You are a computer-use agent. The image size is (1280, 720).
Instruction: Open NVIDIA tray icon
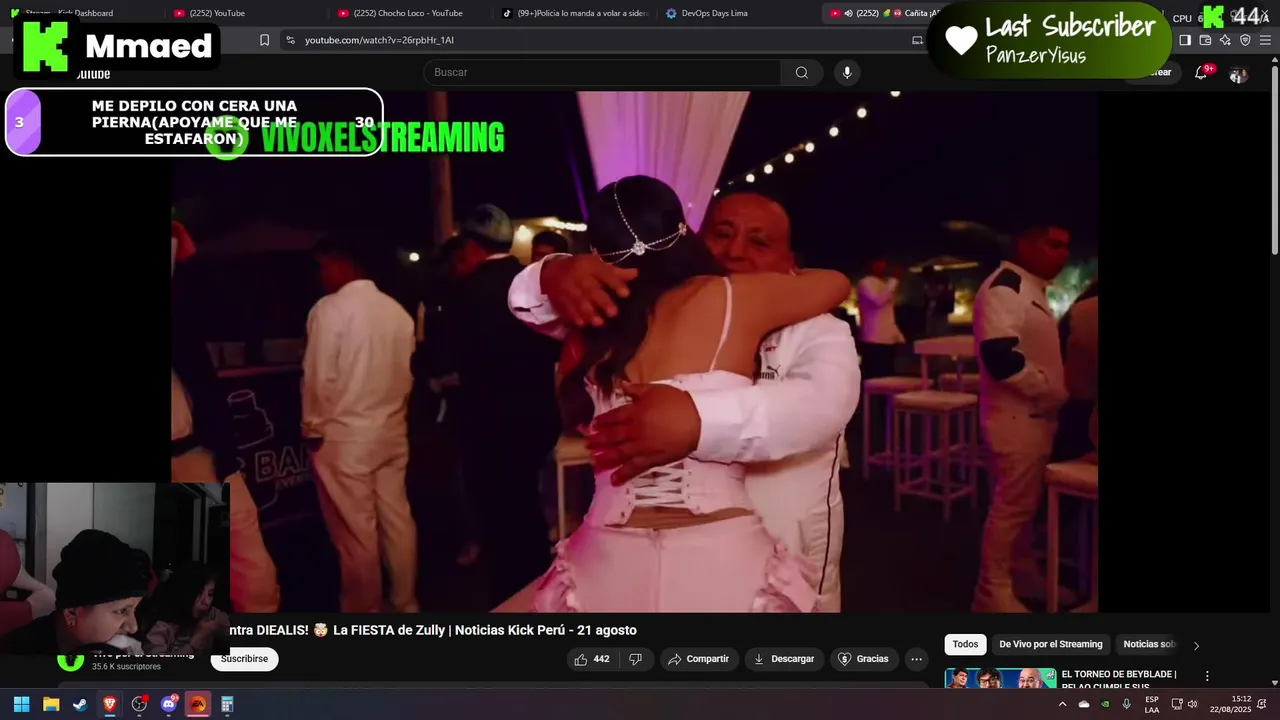(x=1105, y=705)
